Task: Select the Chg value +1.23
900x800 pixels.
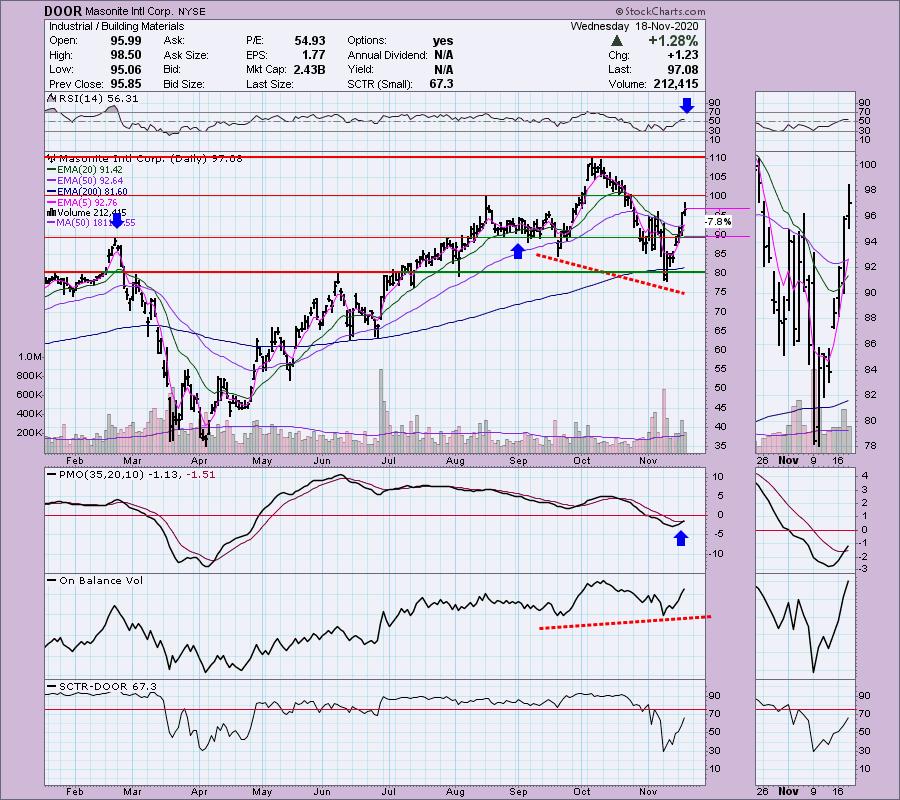Action: tap(682, 55)
